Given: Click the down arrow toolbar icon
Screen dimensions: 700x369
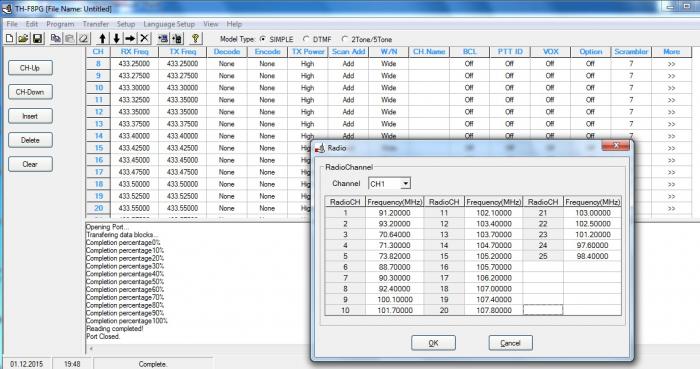Looking at the screenshot, I should tap(117, 39).
